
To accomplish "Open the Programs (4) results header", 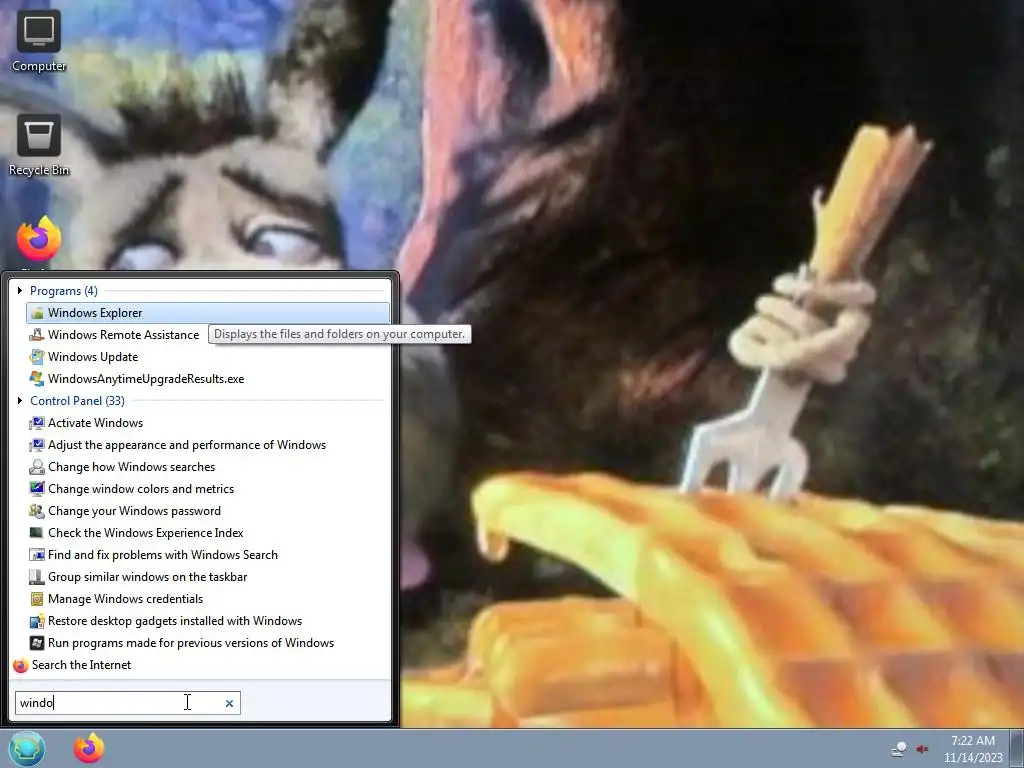I will click(x=64, y=291).
